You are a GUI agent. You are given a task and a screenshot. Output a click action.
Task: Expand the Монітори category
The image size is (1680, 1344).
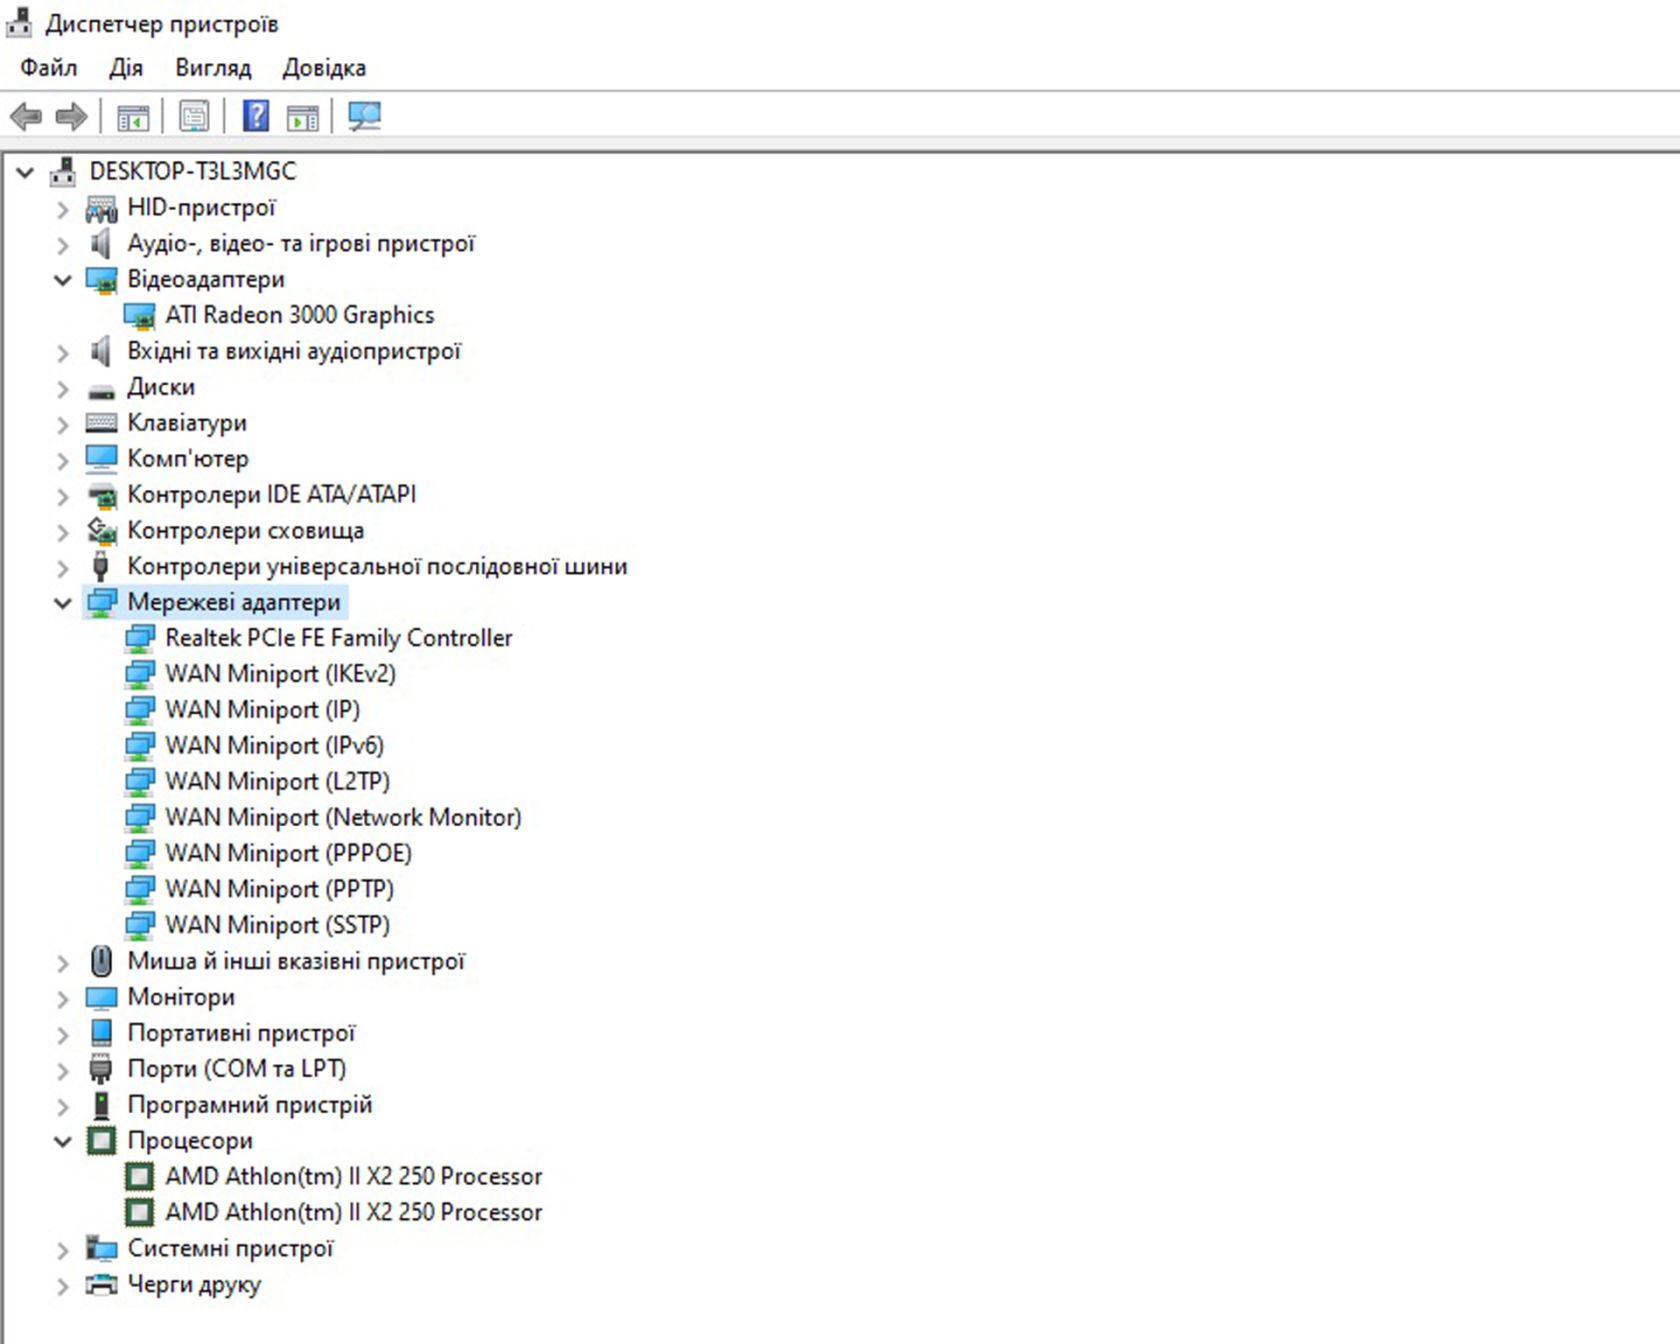pos(63,999)
